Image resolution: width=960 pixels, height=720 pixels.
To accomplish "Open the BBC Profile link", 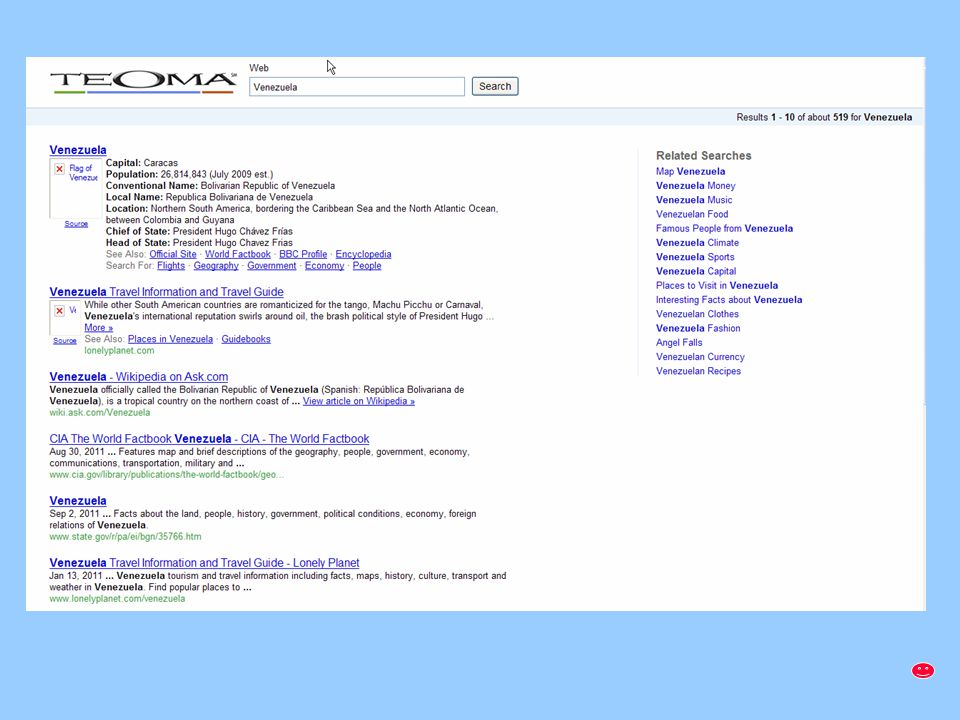I will (303, 254).
